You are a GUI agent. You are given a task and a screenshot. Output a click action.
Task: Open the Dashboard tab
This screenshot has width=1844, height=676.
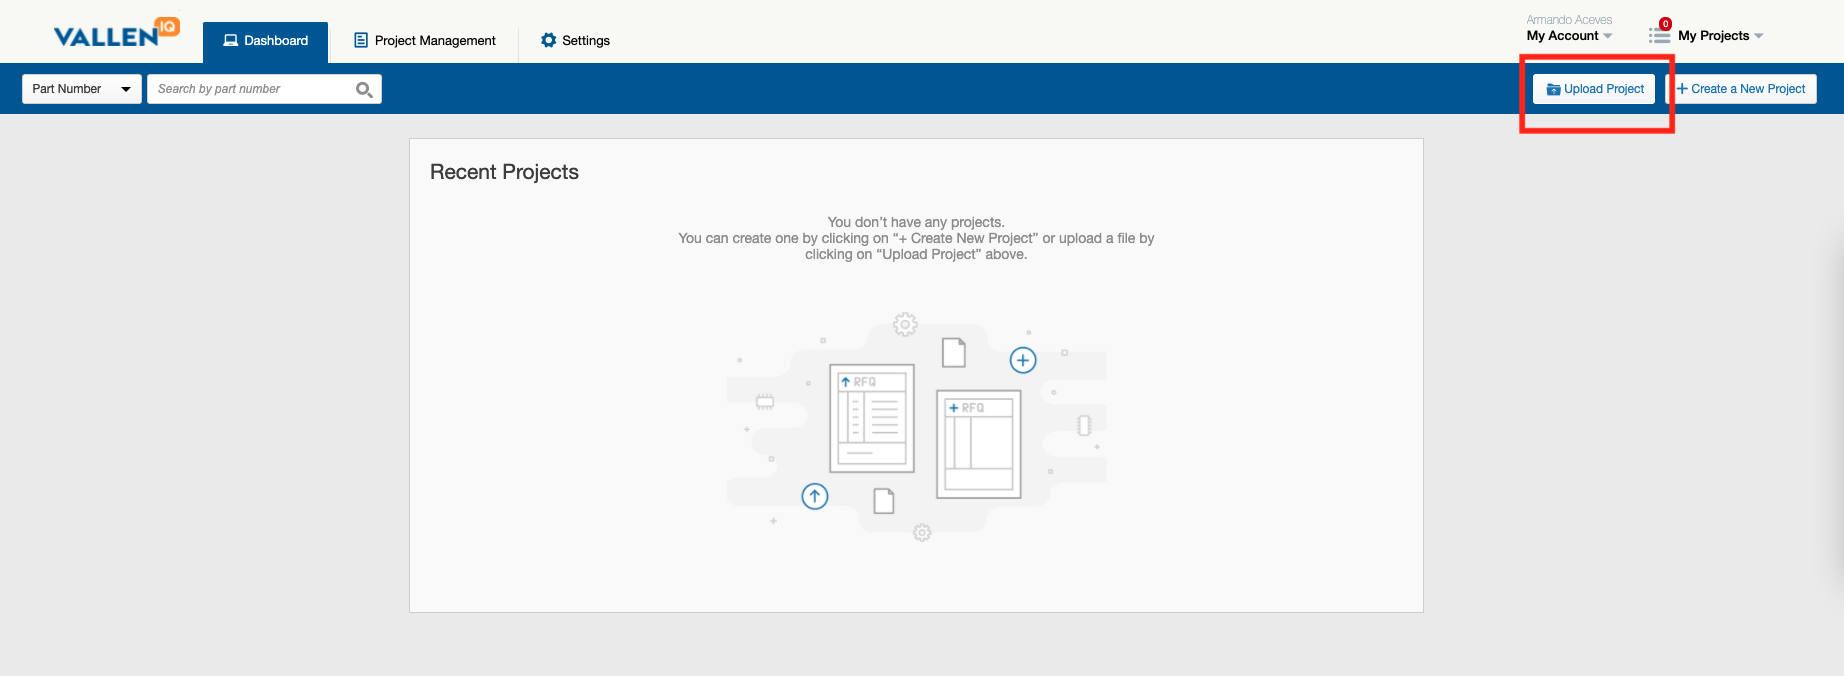(265, 41)
